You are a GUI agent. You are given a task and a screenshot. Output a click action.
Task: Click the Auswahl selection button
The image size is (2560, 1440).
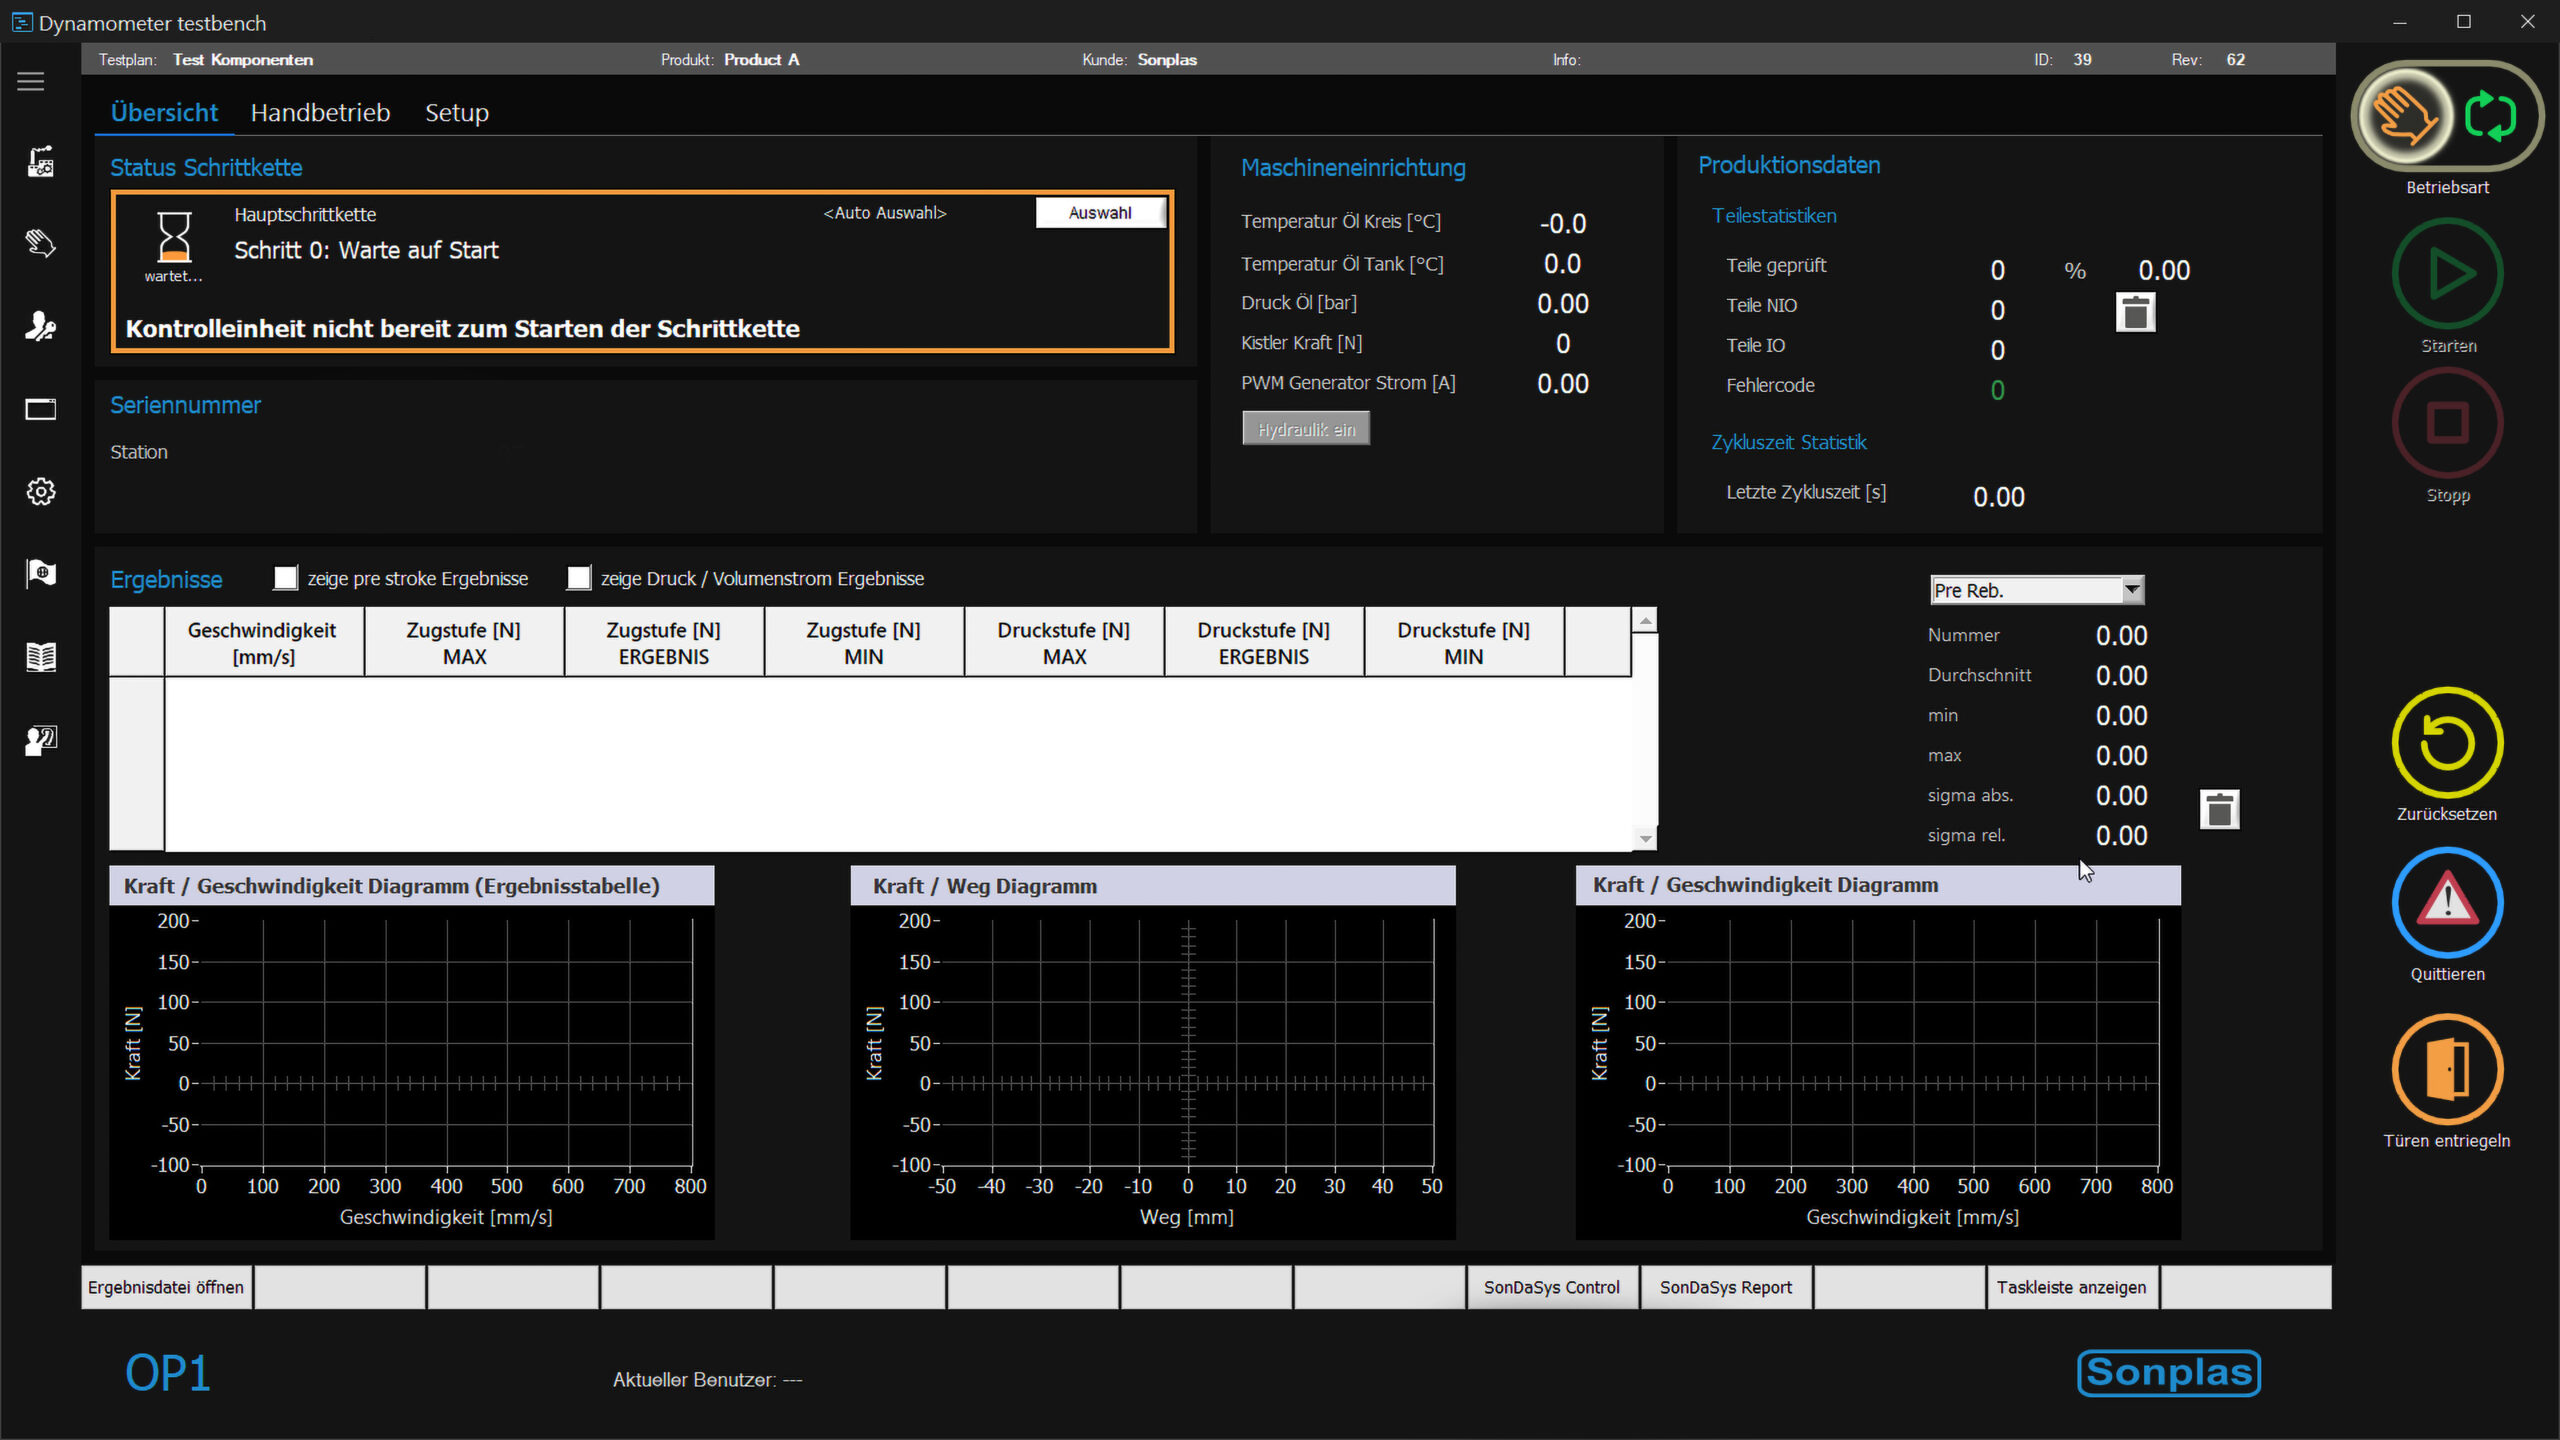point(1100,213)
